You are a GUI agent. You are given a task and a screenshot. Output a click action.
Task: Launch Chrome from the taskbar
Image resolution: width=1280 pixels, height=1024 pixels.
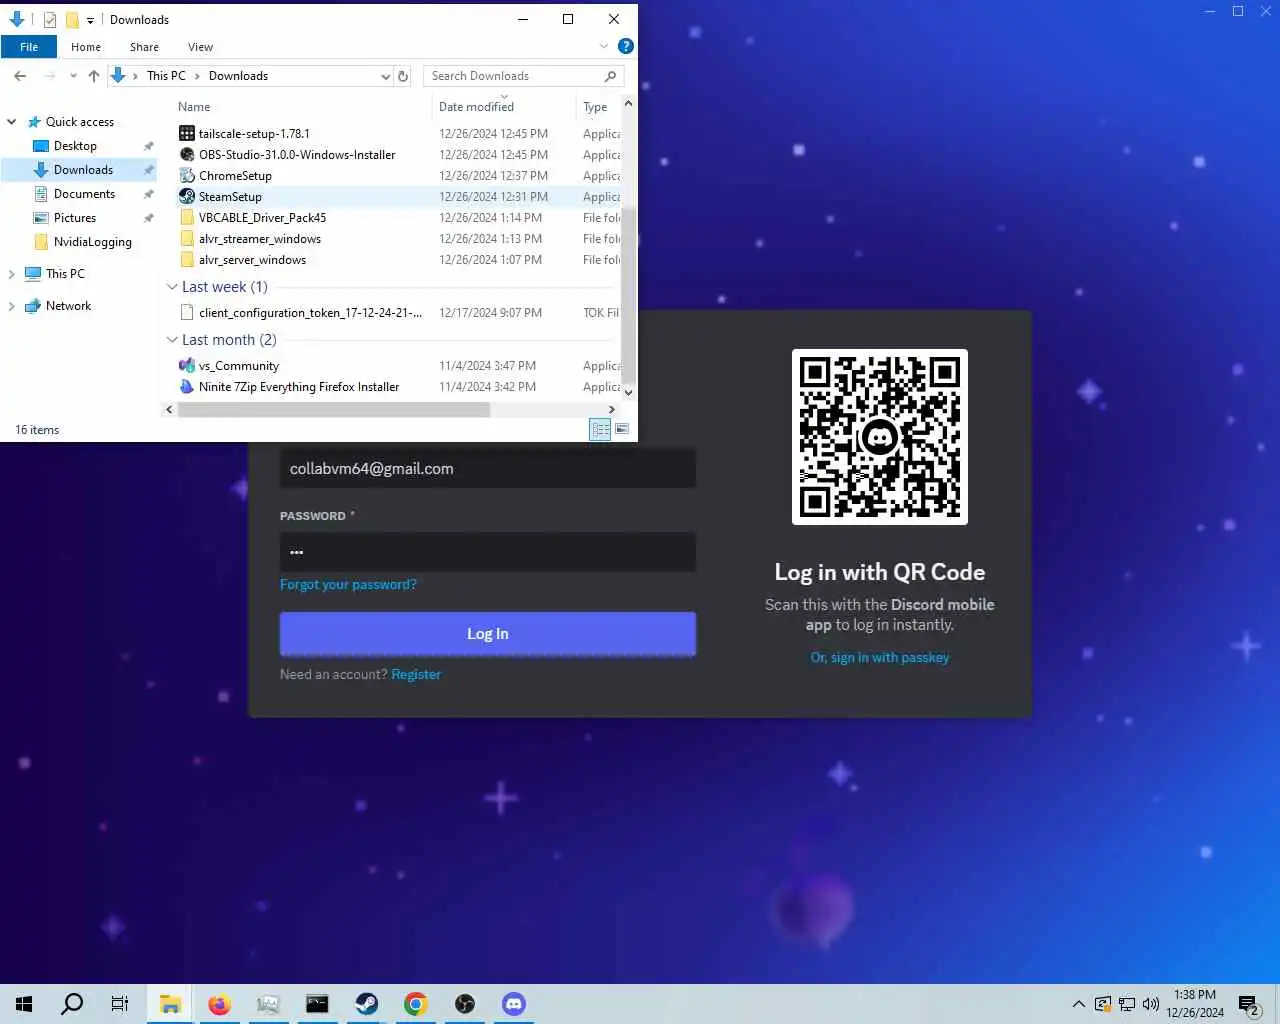pos(416,1004)
